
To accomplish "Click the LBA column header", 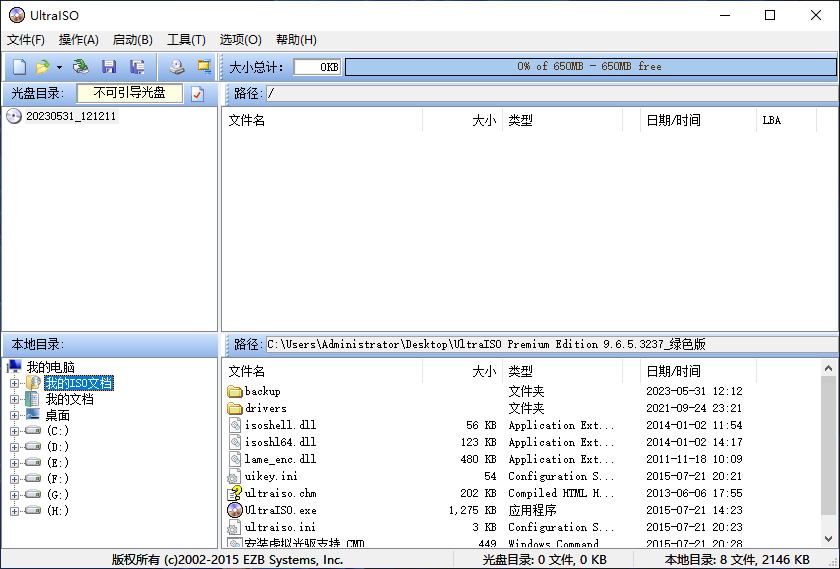I will [x=786, y=121].
